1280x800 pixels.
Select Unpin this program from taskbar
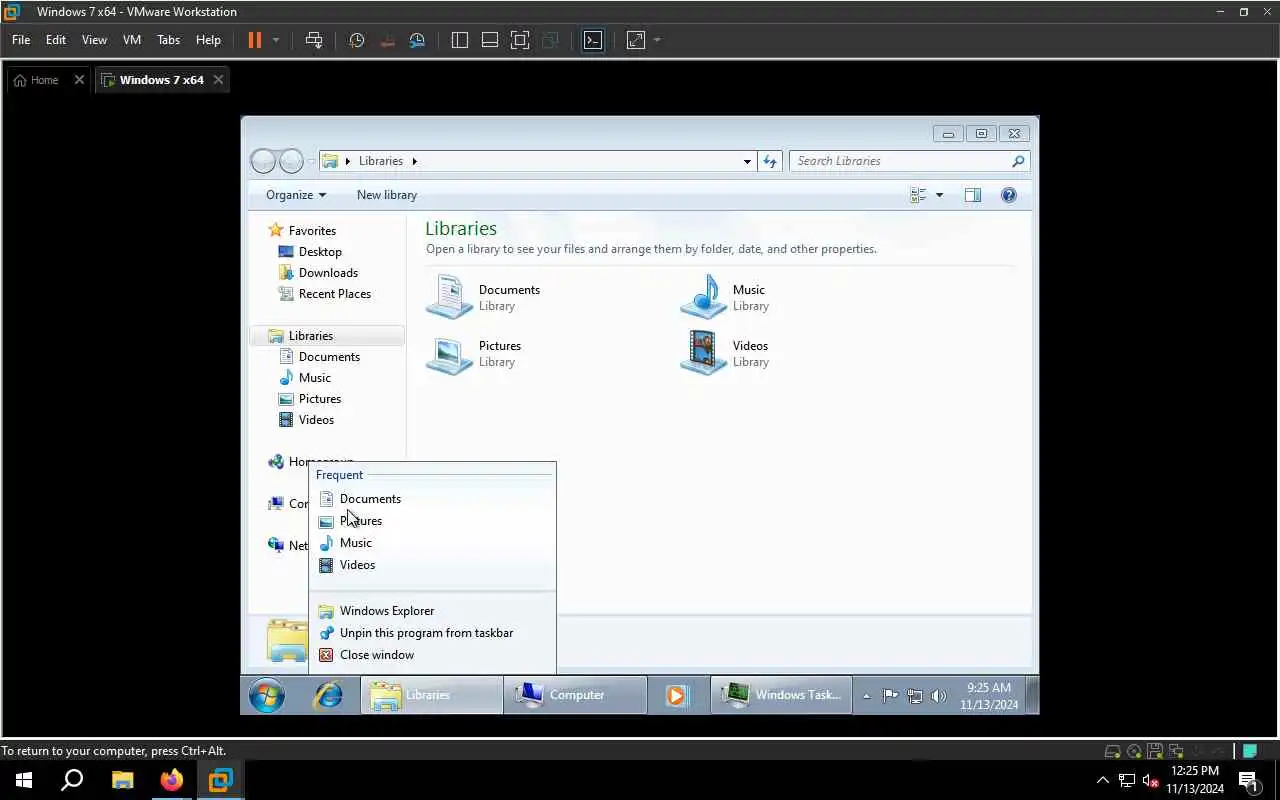click(432, 633)
